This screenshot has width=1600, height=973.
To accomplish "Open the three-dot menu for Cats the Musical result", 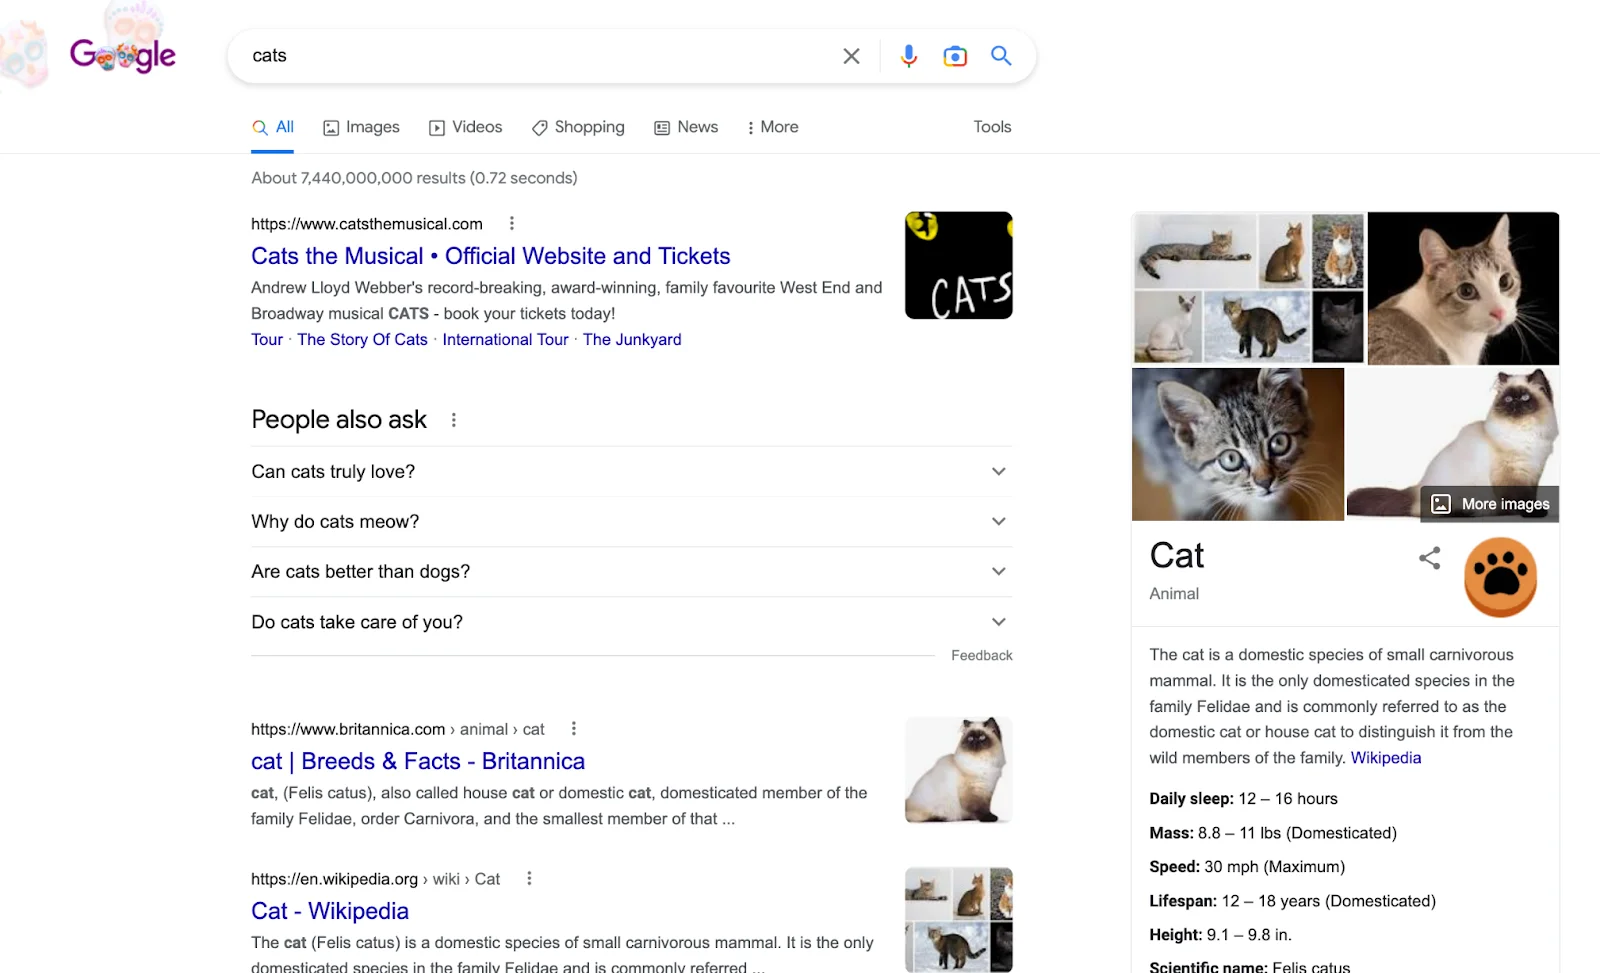I will [x=511, y=223].
